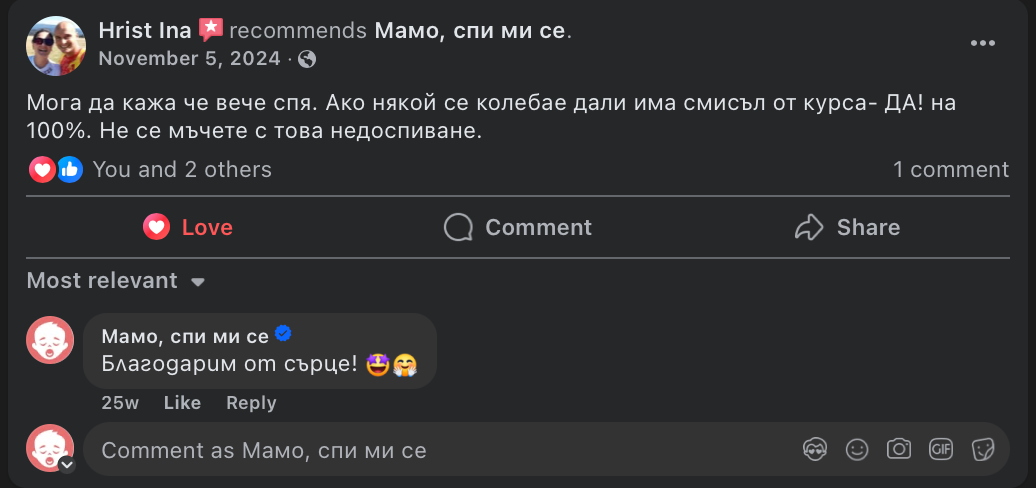The image size is (1036, 488).
Task: Click the avatar sticker icon in comment box
Action: (815, 449)
